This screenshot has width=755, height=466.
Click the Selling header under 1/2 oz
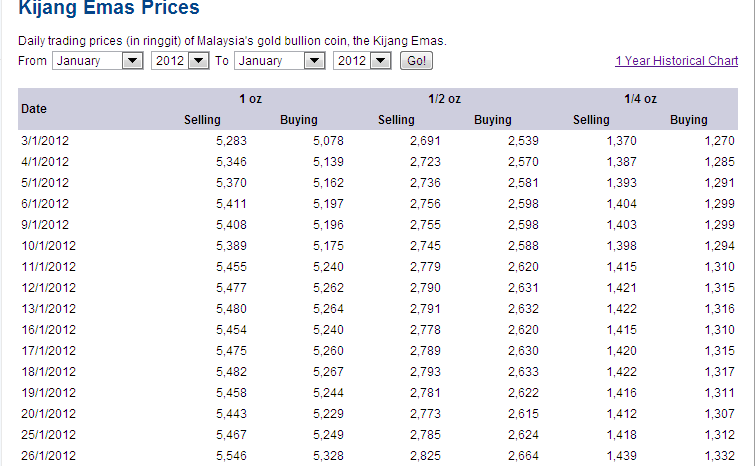tap(396, 120)
